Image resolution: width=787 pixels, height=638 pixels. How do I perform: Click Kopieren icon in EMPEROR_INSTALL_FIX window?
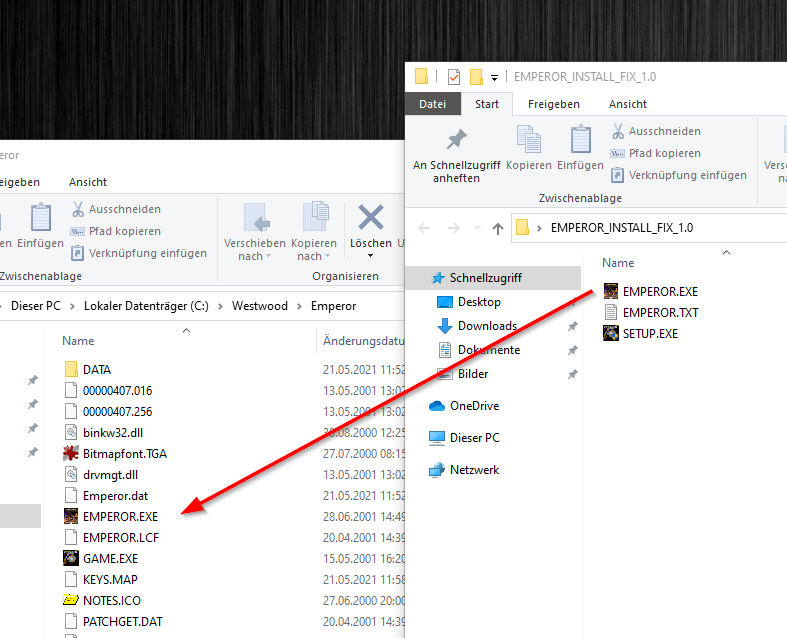[529, 139]
